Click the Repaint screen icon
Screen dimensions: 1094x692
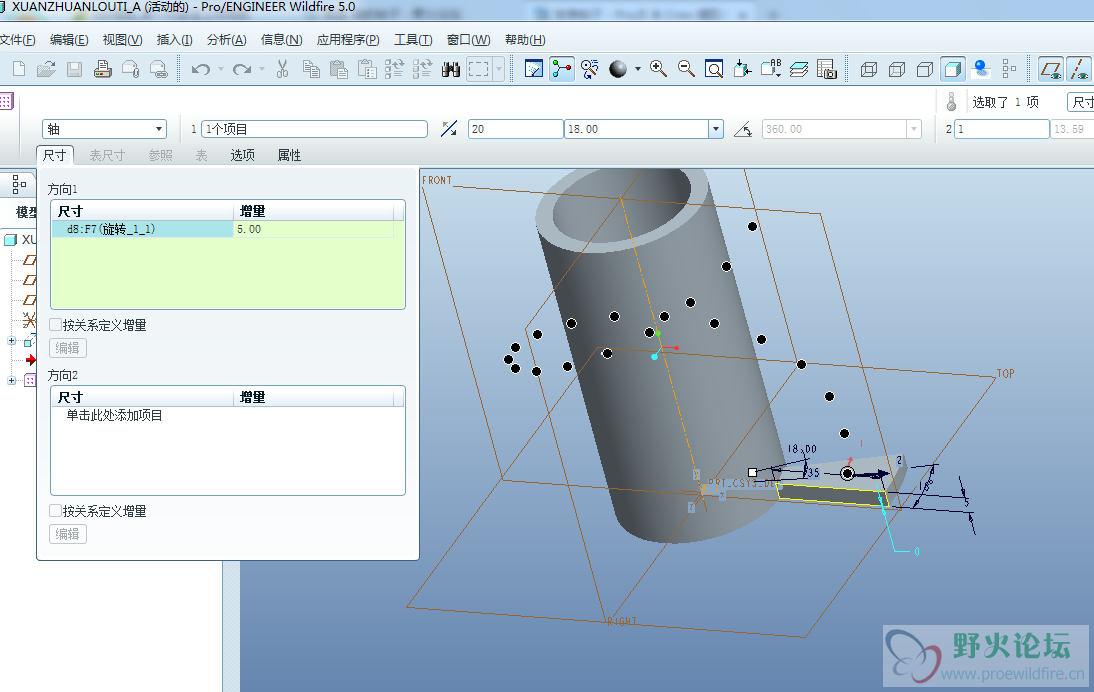pyautogui.click(x=534, y=69)
